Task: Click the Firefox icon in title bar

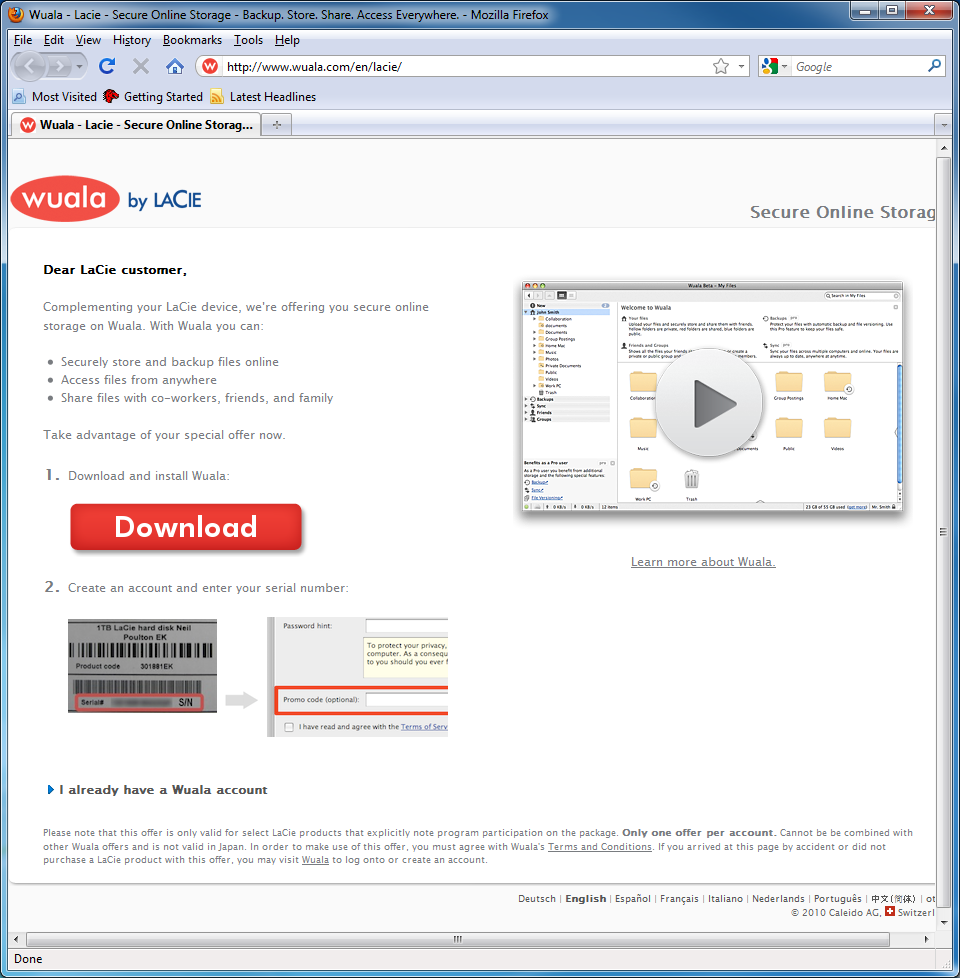Action: (16, 14)
